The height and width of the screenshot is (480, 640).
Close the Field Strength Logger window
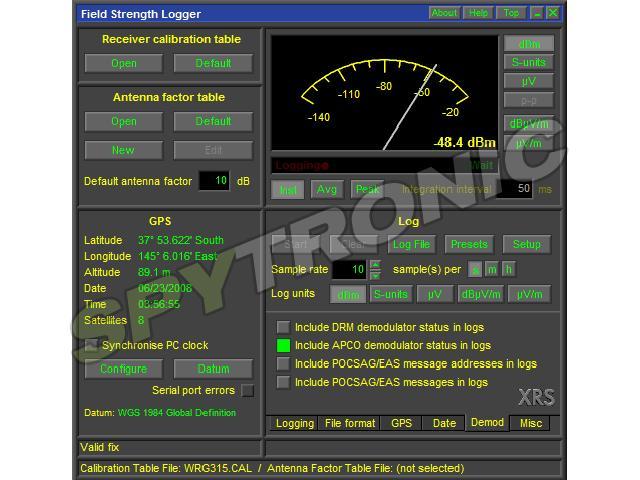tap(553, 13)
